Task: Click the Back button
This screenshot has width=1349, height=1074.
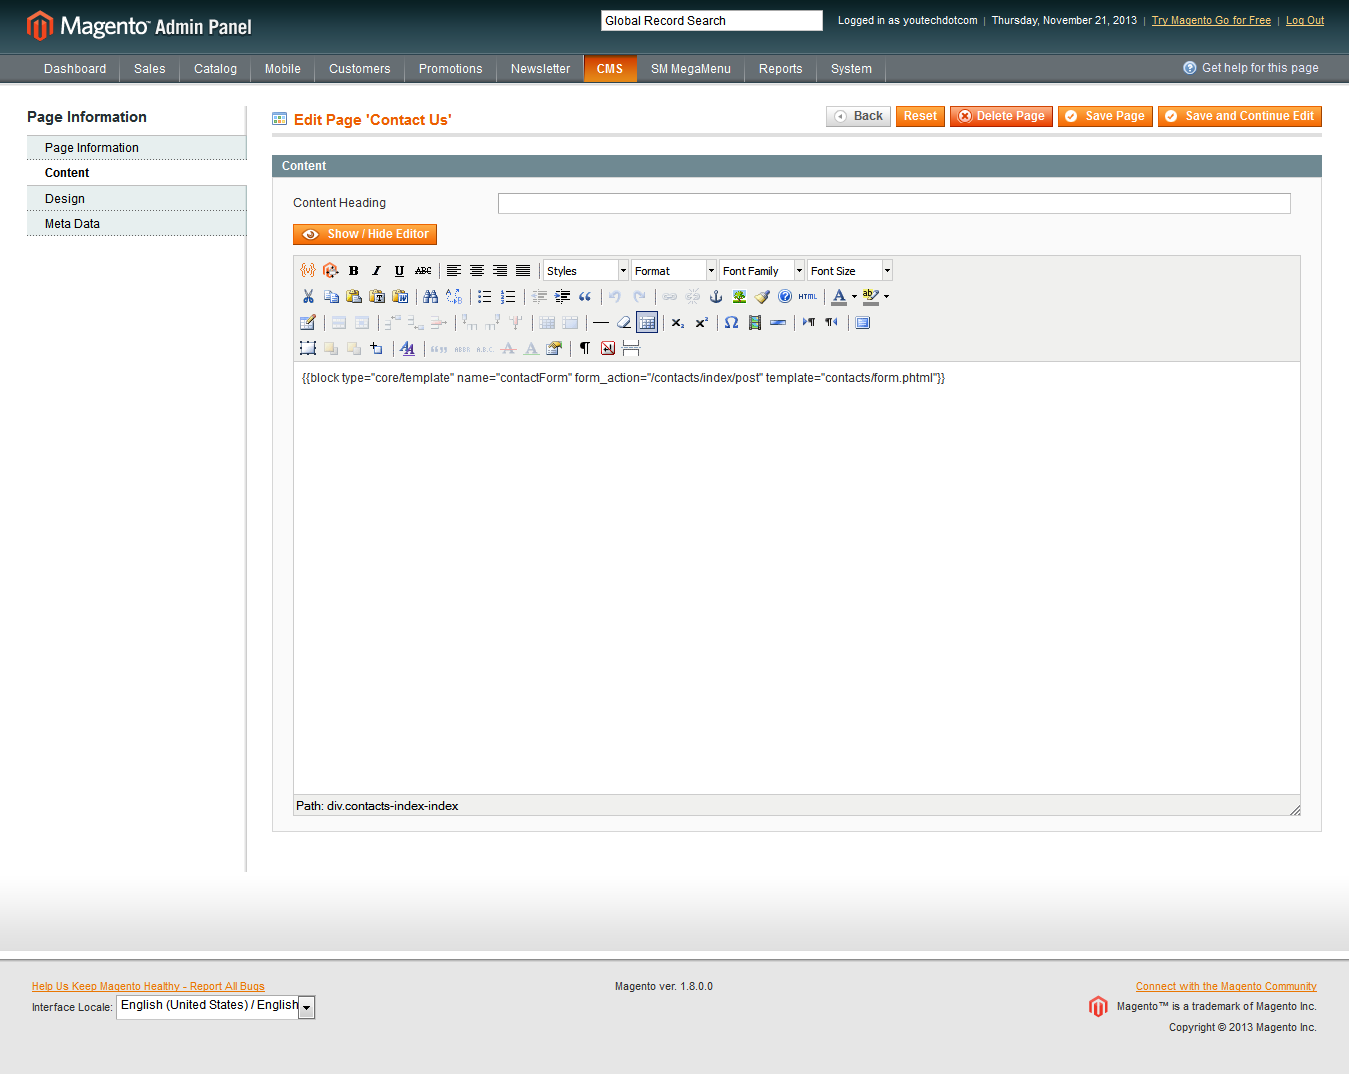Action: coord(858,116)
